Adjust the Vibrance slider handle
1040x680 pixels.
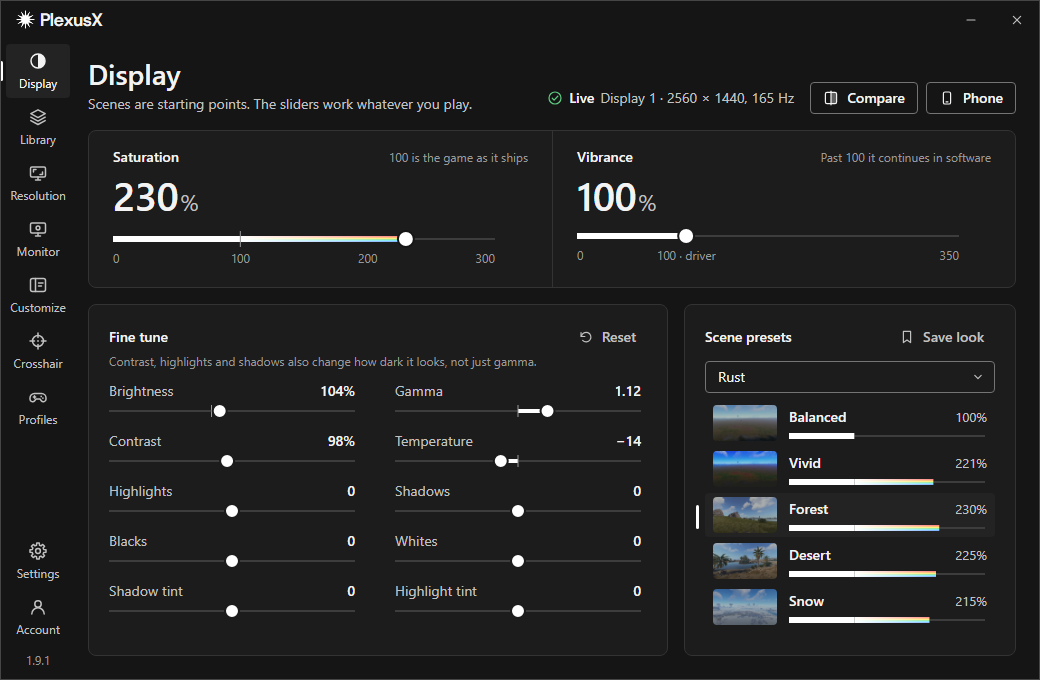point(686,236)
